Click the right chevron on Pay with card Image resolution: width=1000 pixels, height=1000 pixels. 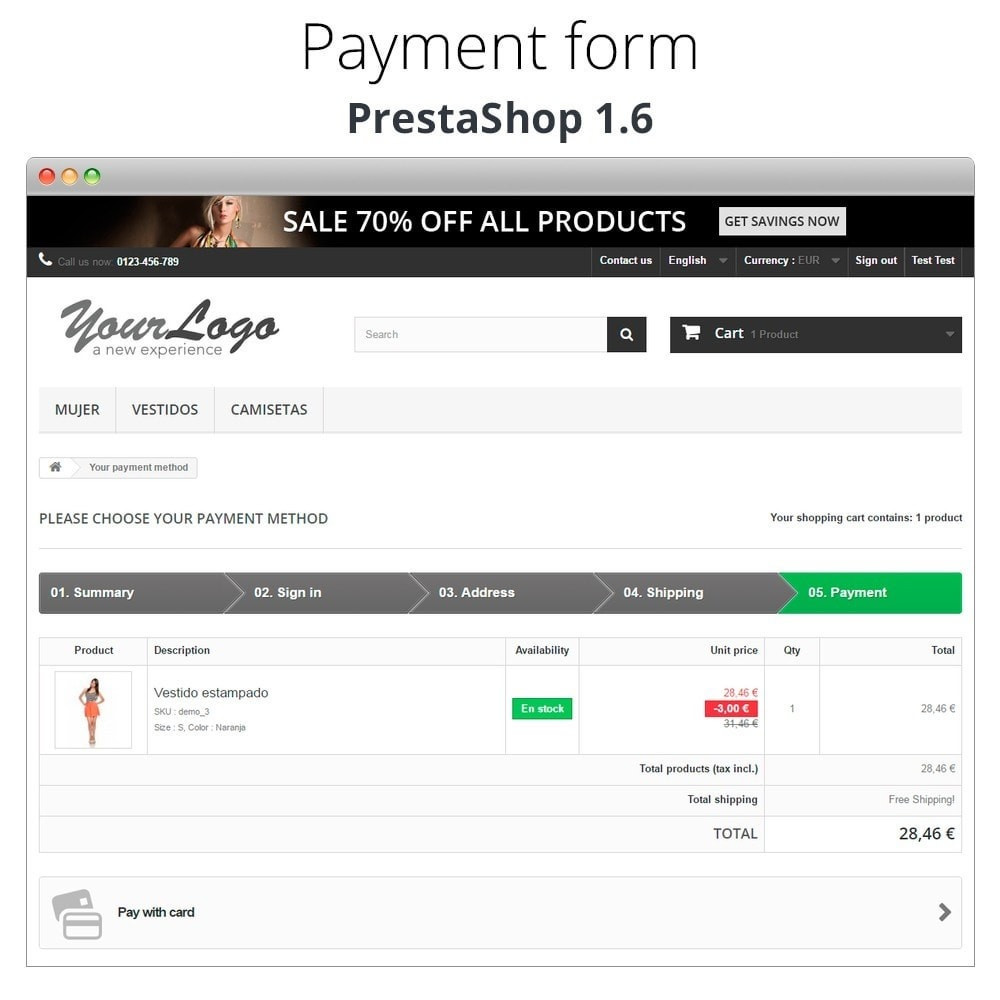point(945,912)
